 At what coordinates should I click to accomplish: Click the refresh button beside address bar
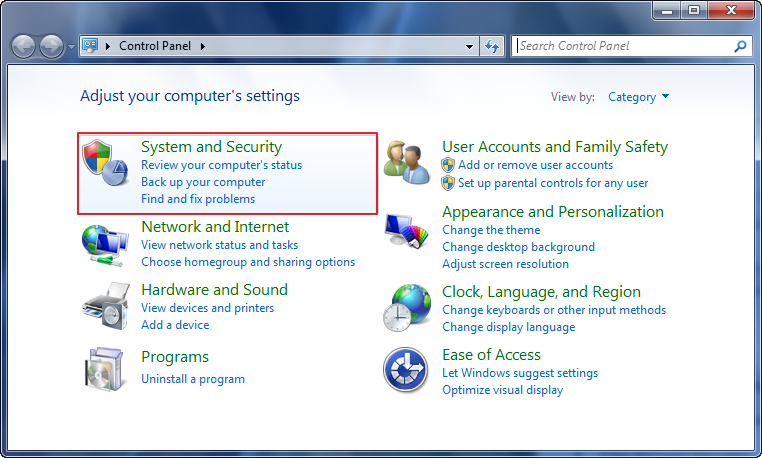point(492,46)
